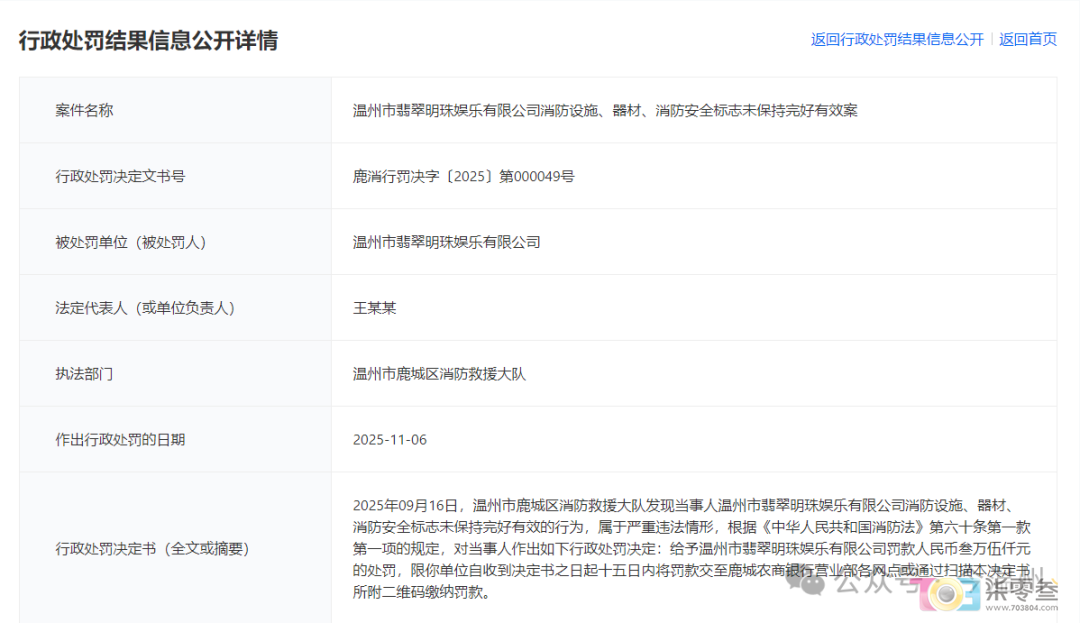The image size is (1080, 623).
Task: Click the 返回行政处罚结果信息公开 link
Action: pos(897,40)
